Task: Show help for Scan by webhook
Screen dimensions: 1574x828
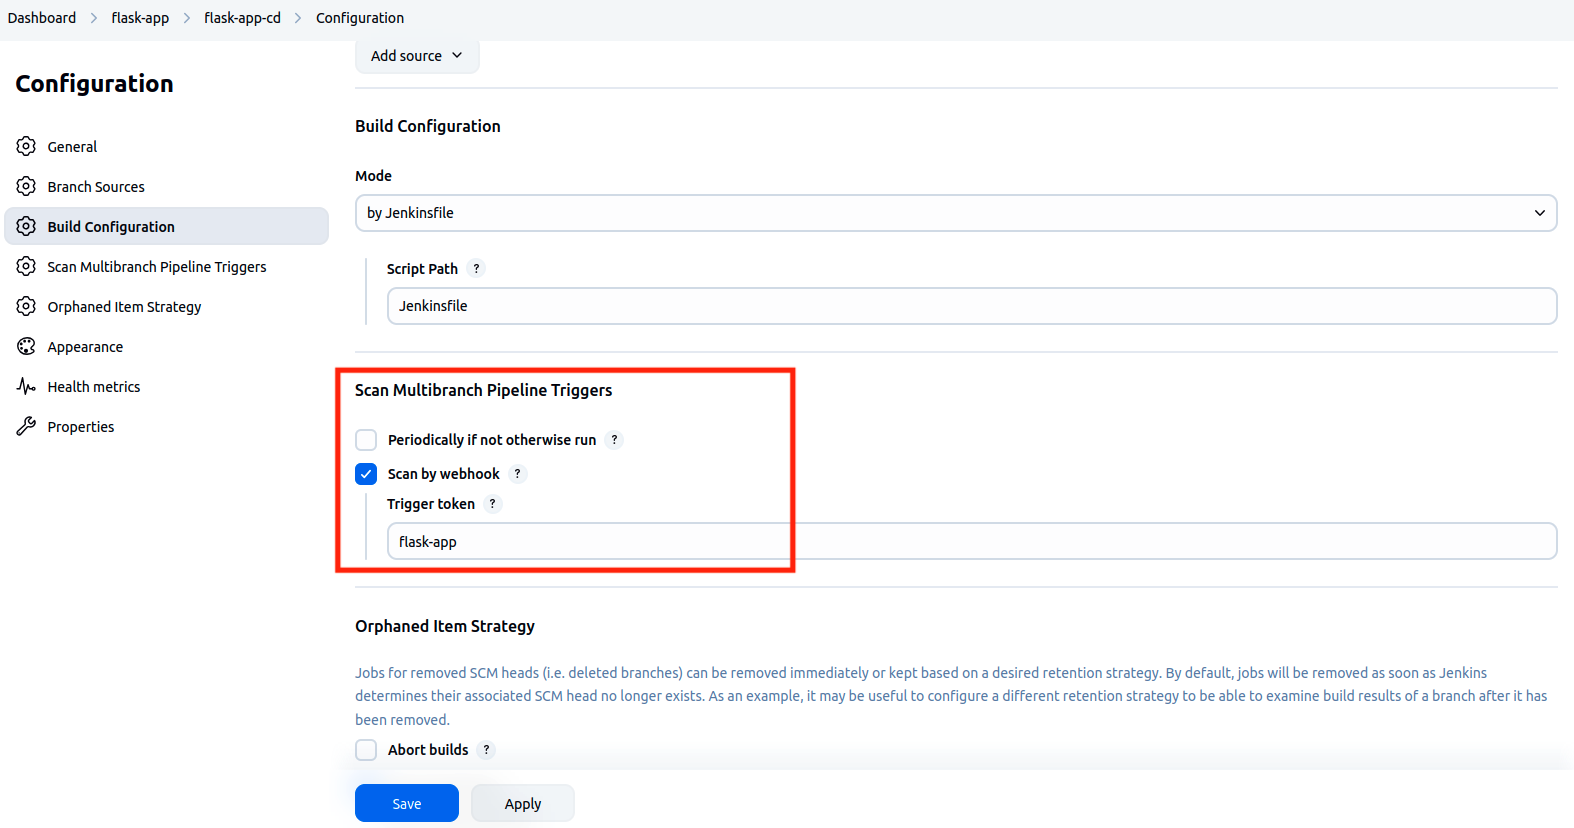Action: [x=517, y=474]
